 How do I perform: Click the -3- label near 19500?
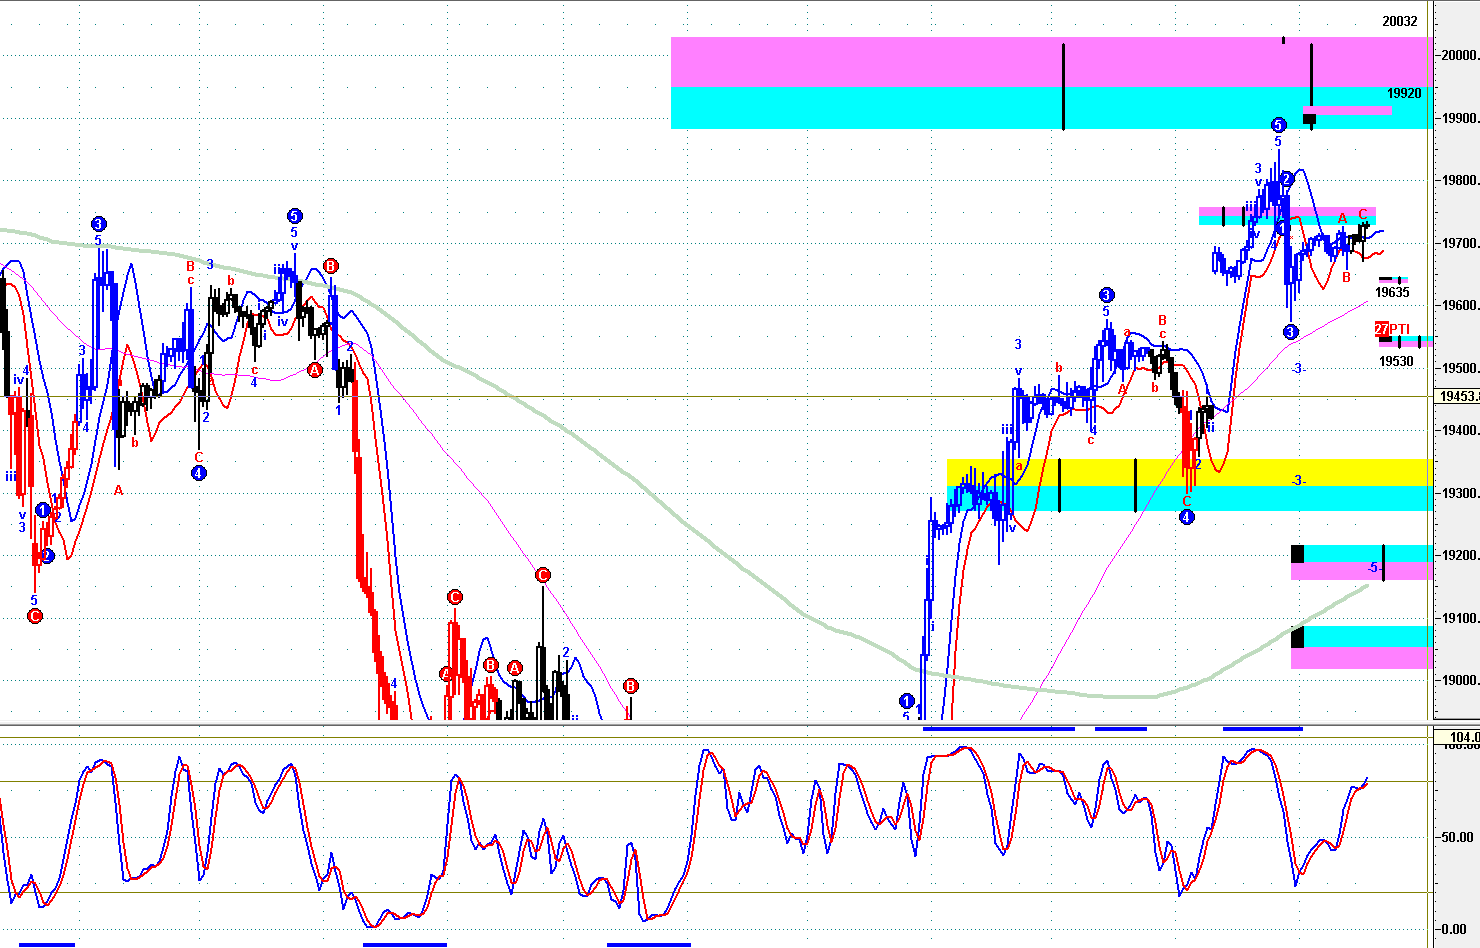click(1297, 369)
